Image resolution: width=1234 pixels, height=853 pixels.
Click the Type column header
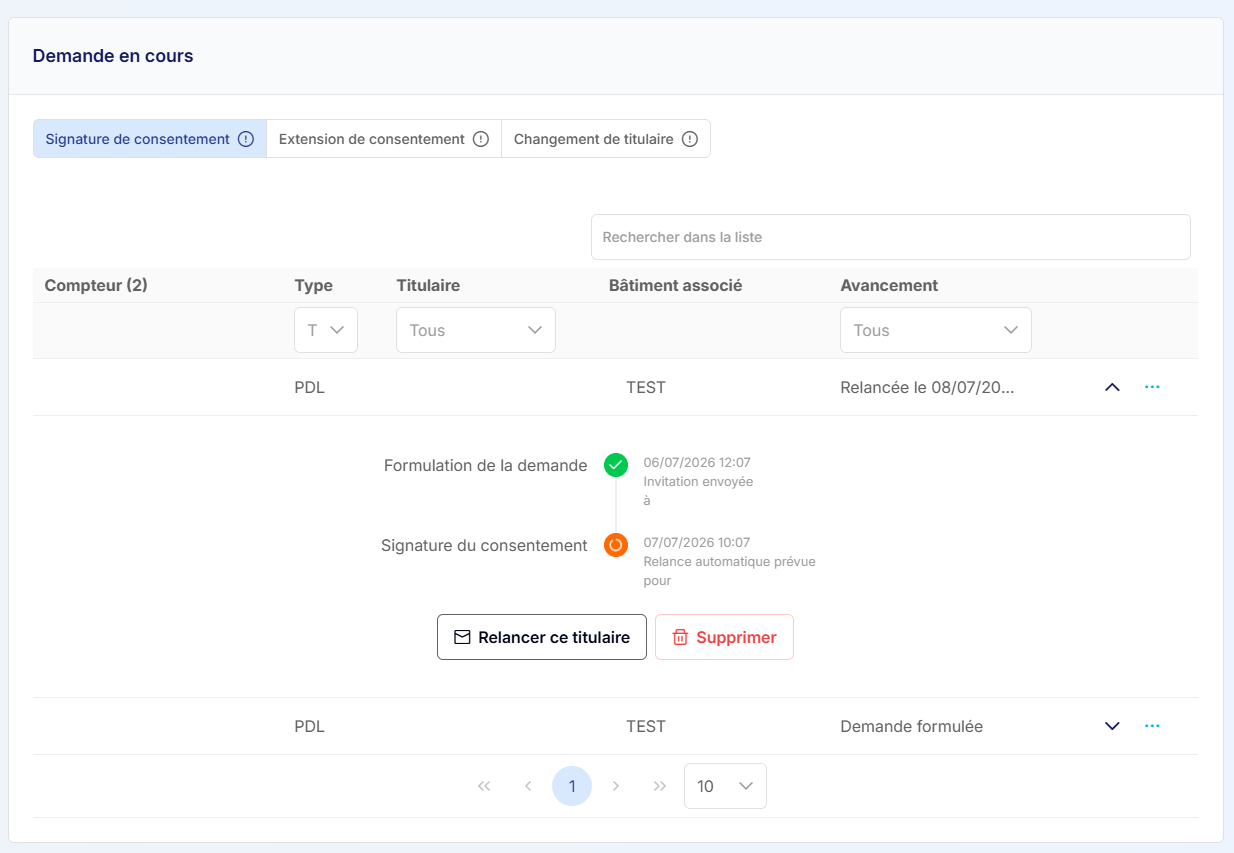coord(313,285)
